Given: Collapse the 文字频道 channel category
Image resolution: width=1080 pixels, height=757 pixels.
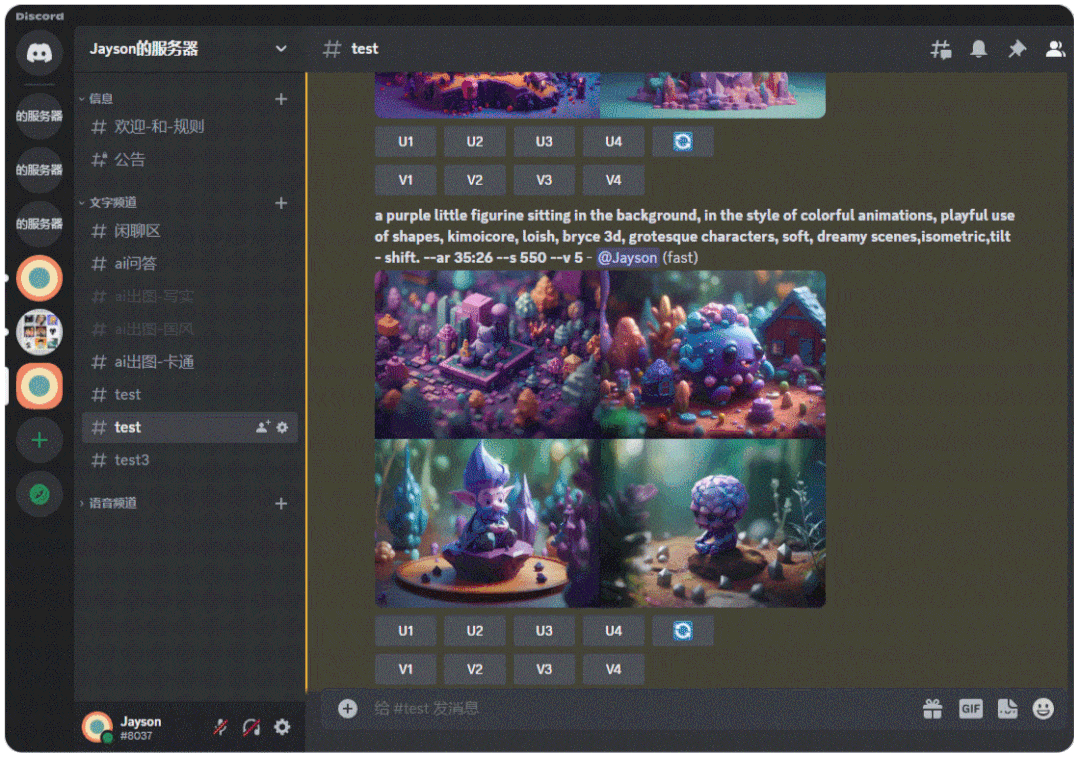Looking at the screenshot, I should click(112, 203).
